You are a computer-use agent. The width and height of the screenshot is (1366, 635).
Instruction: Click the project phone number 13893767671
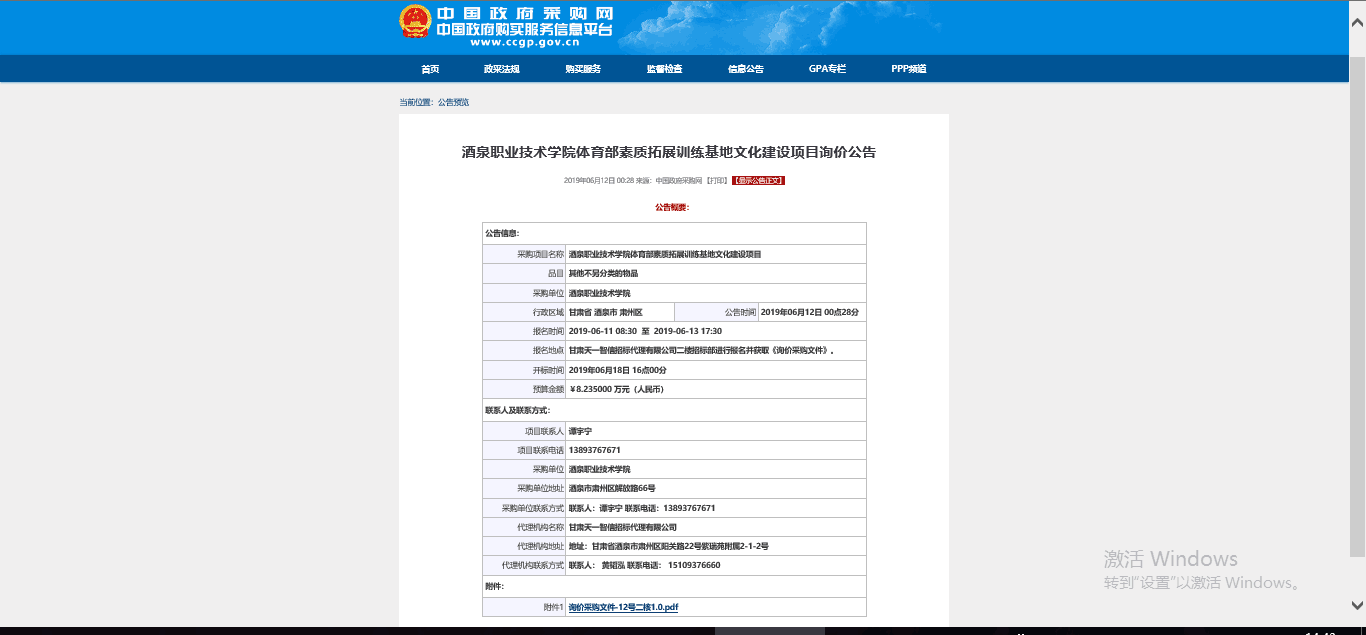click(594, 450)
